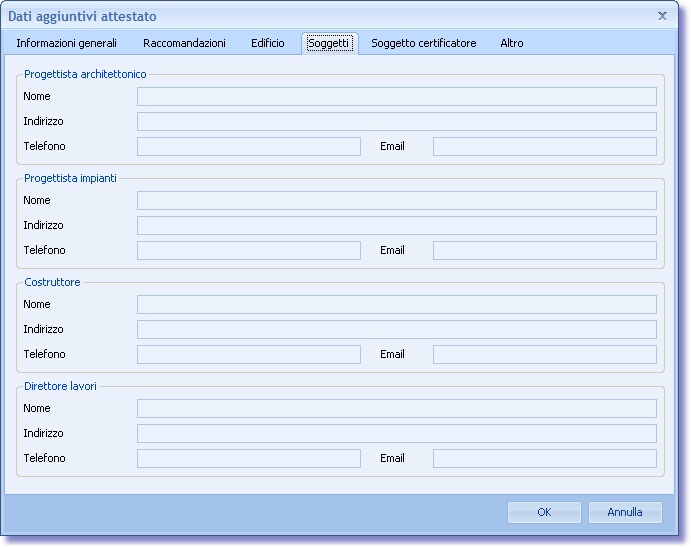The height and width of the screenshot is (548, 691).
Task: Click Nome field under Progettista impianti
Action: tap(397, 200)
